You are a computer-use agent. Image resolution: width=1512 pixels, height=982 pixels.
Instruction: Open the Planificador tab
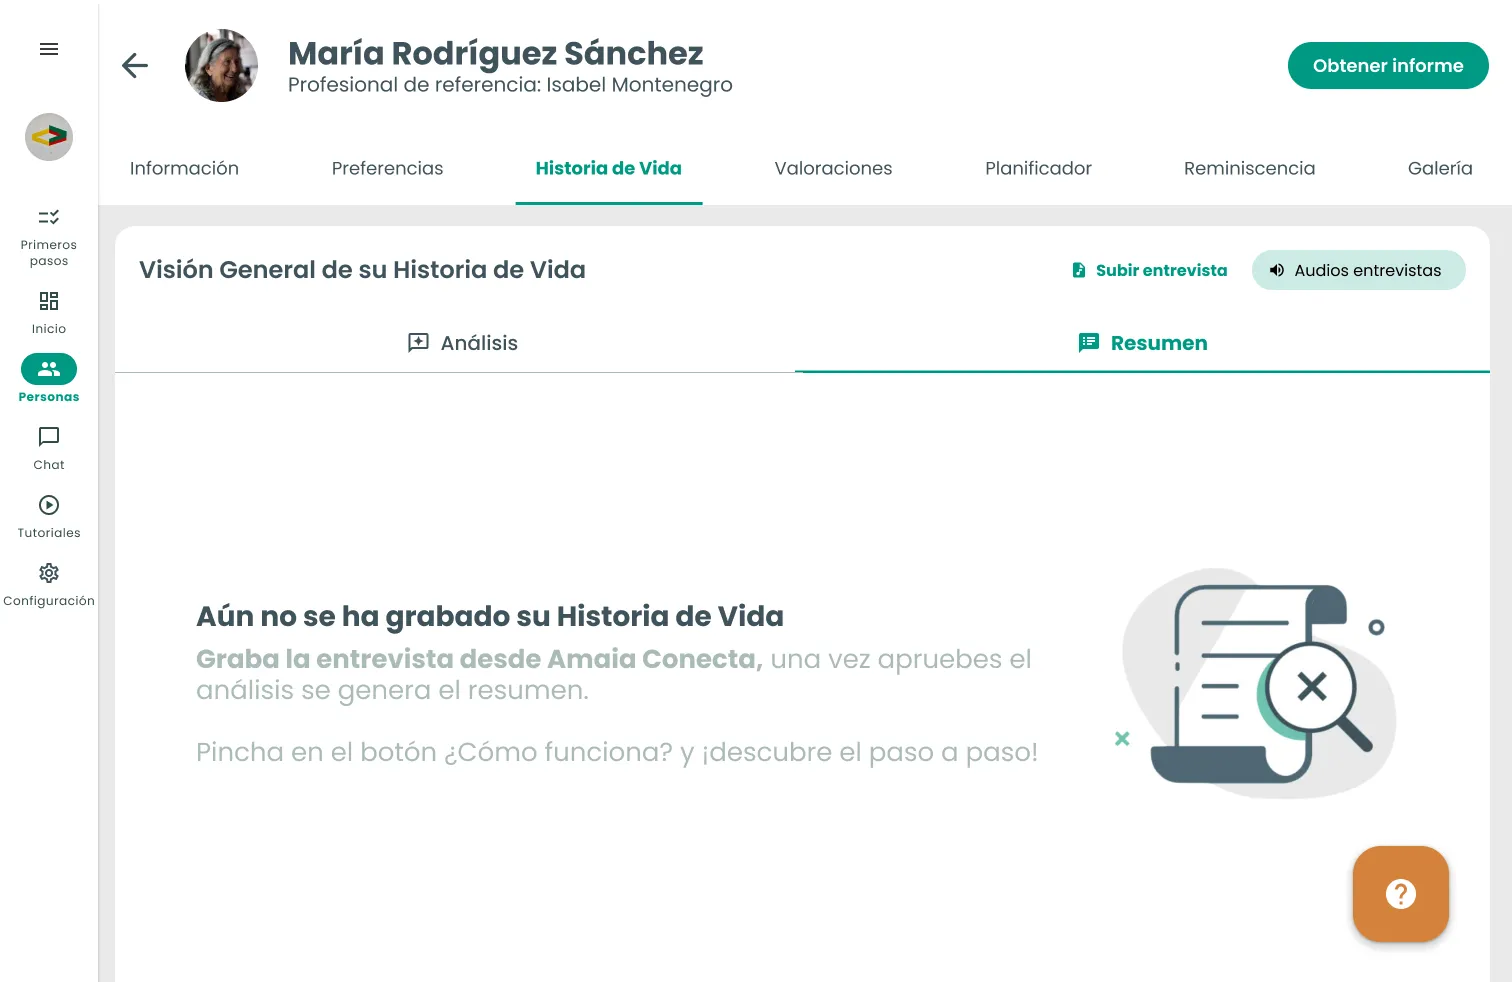pyautogui.click(x=1038, y=169)
